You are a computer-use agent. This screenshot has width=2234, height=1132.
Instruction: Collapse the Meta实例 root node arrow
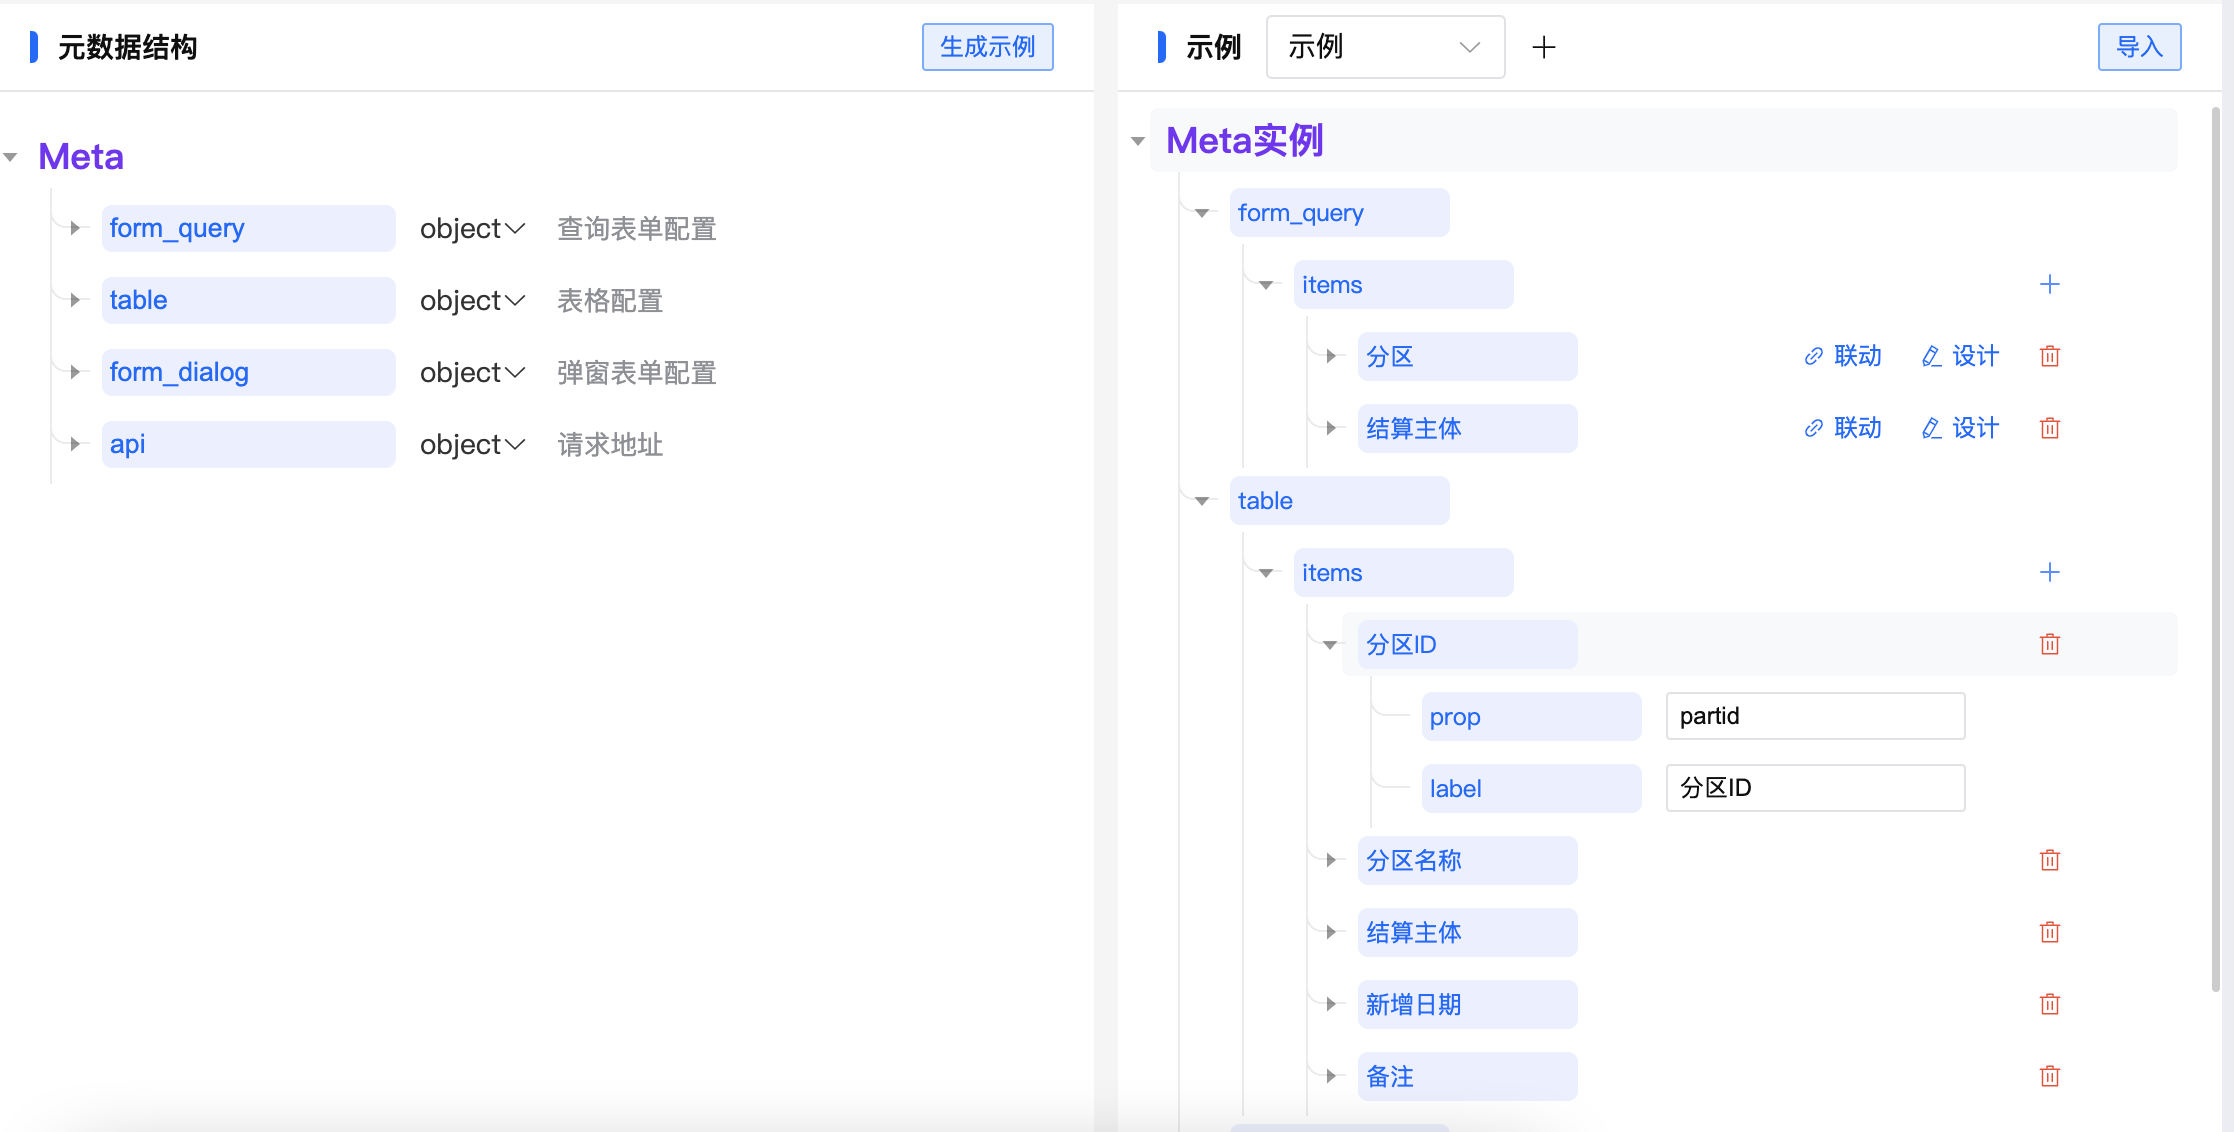pos(1138,141)
